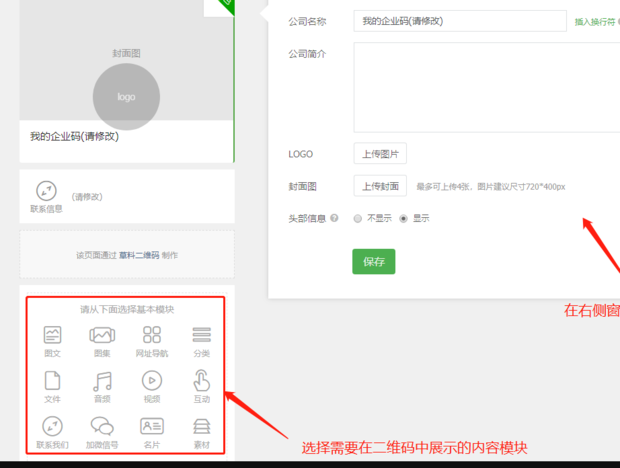Click the 头部信息 help question icon
This screenshot has height=468, width=620.
click(x=334, y=218)
